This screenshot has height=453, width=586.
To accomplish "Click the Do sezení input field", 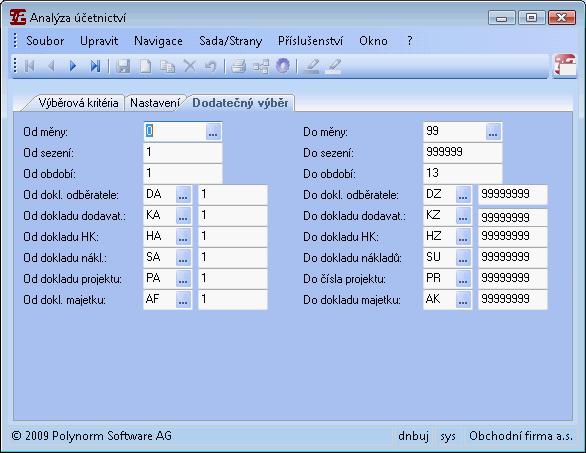I will (x=463, y=152).
